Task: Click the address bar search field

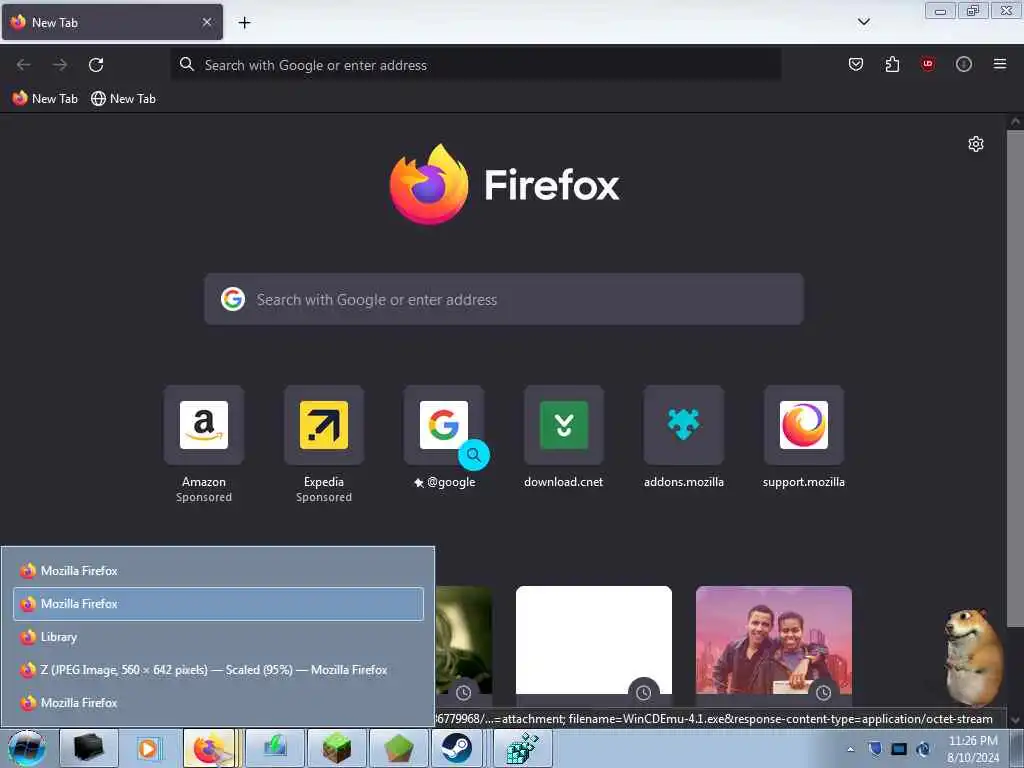Action: tap(475, 65)
